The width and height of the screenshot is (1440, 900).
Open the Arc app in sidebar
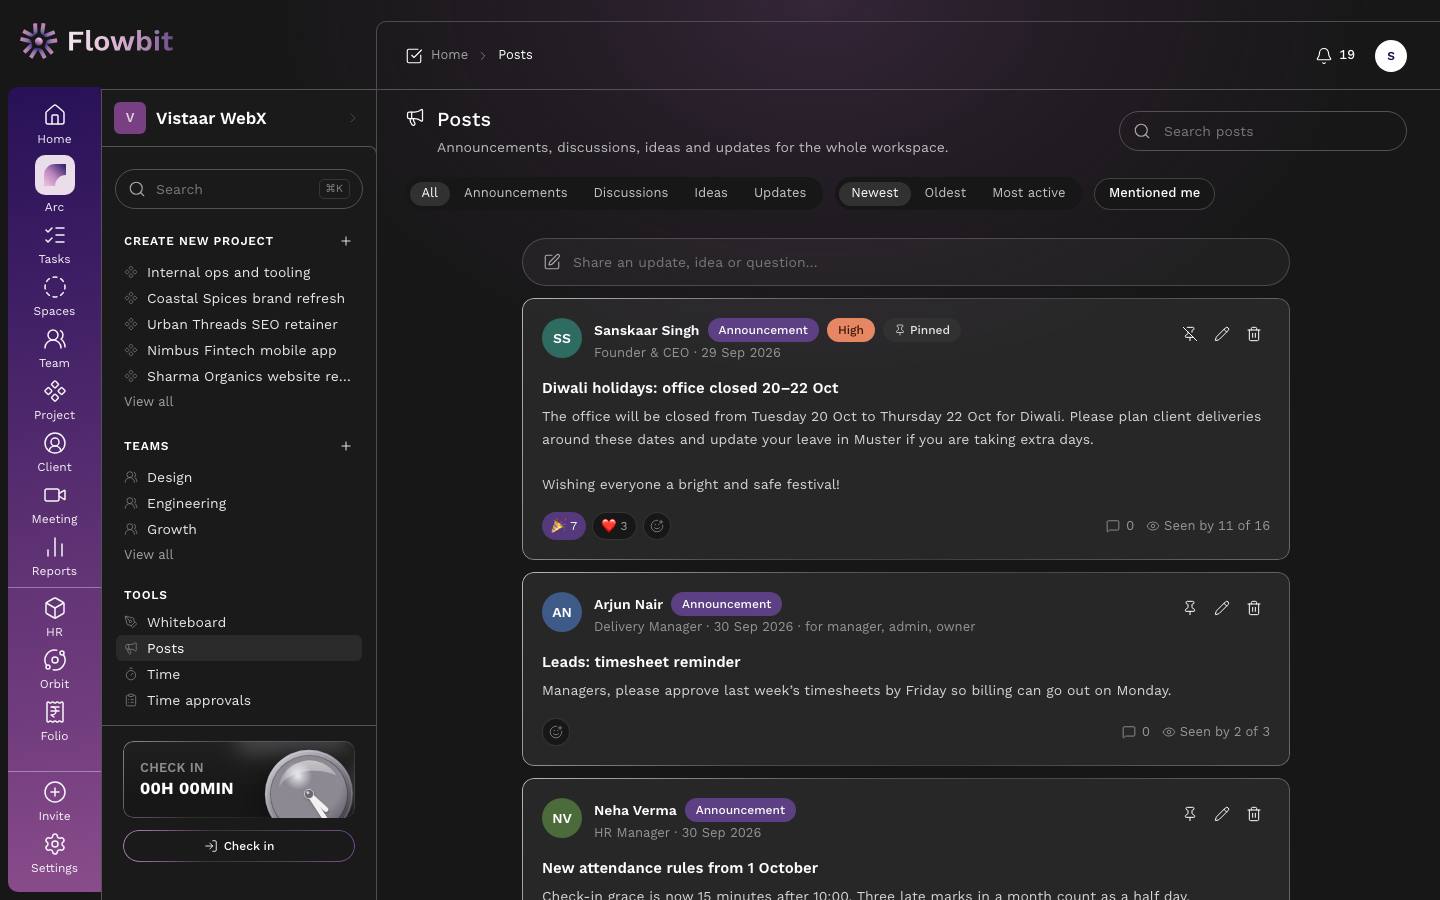(54, 185)
